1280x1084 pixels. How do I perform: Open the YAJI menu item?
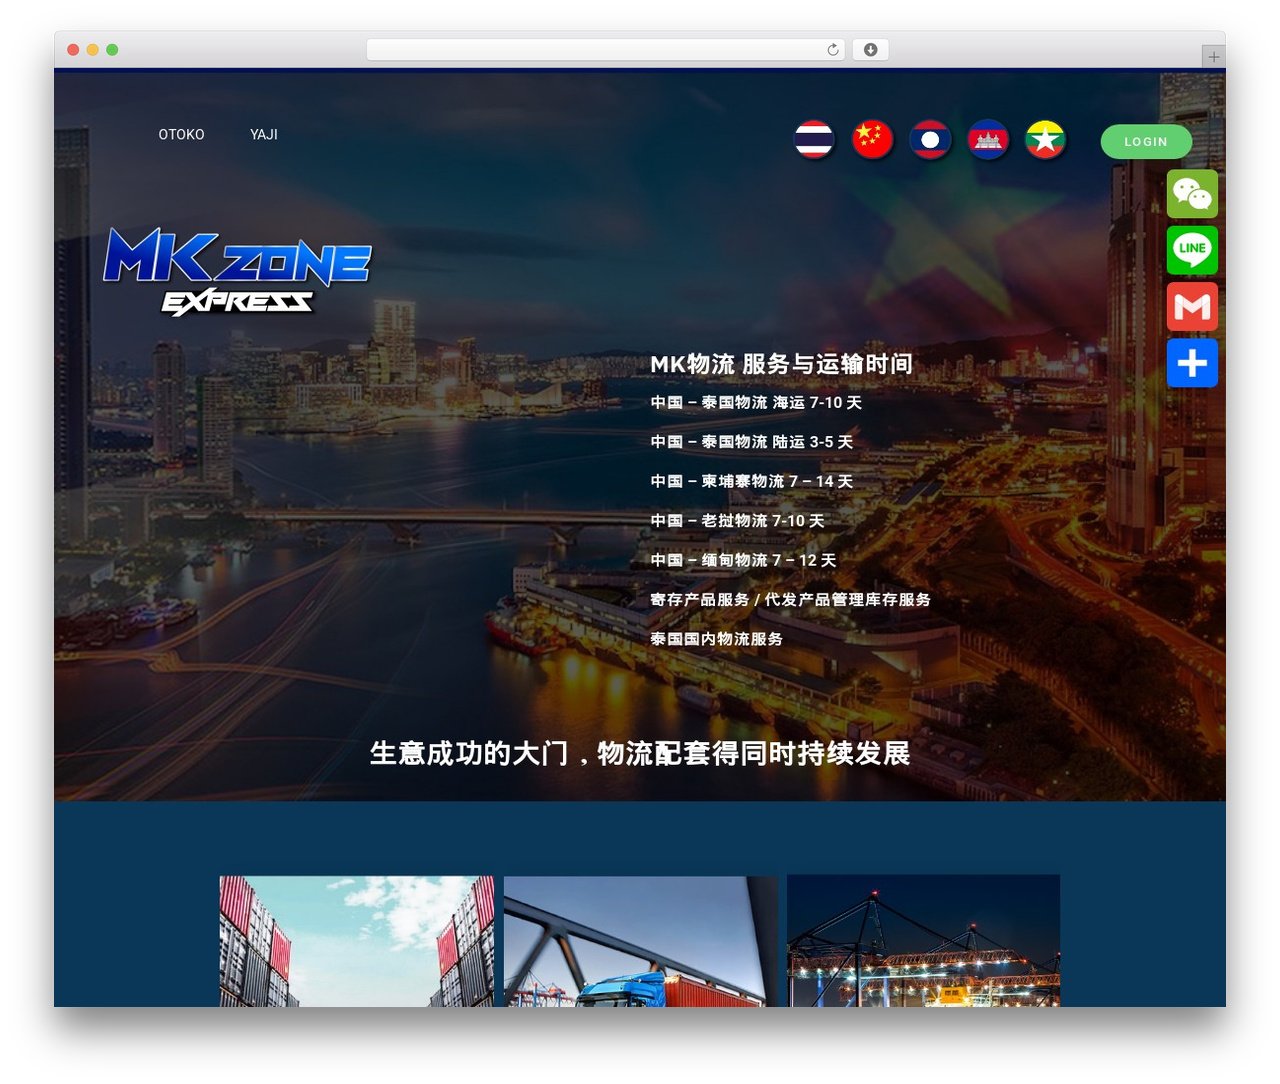[x=264, y=134]
